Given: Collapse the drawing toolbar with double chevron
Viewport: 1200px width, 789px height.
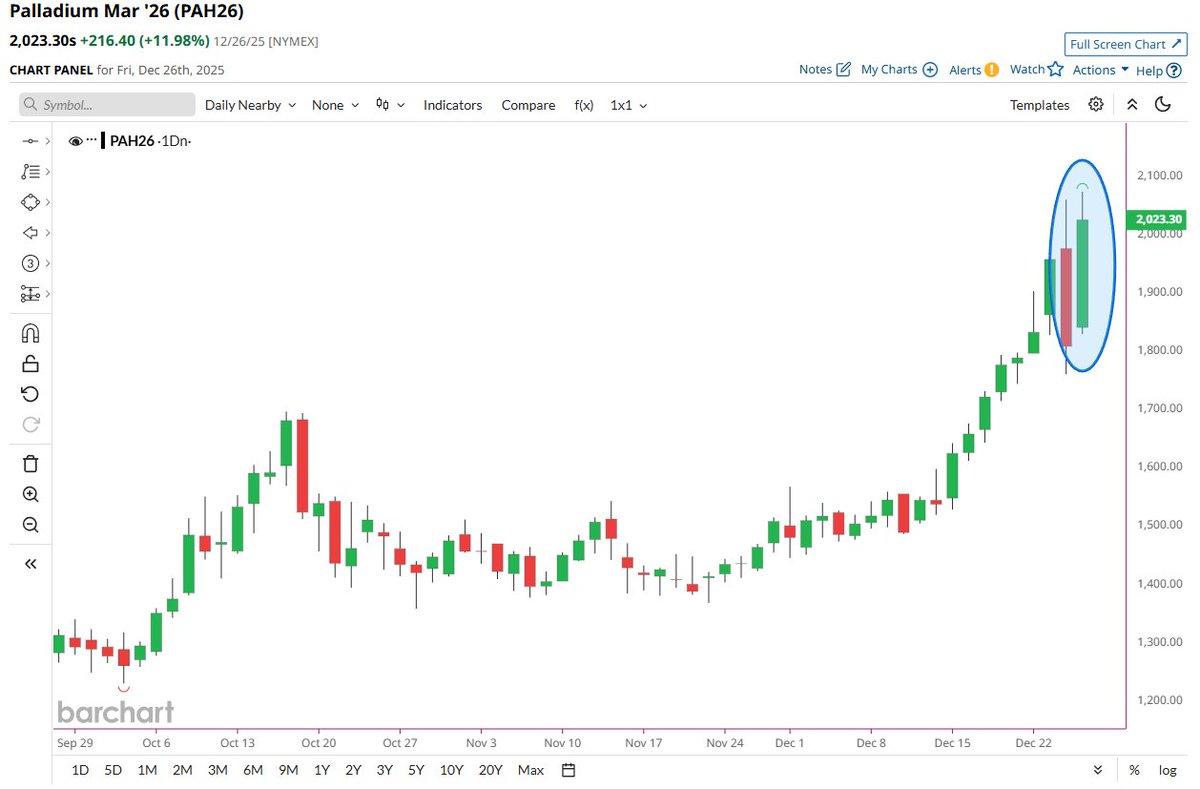Looking at the screenshot, I should 30,564.
